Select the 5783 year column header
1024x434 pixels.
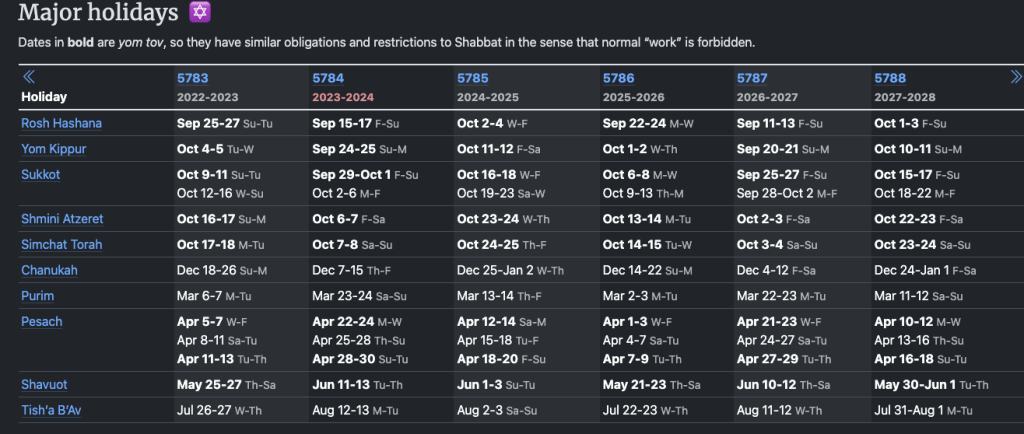pyautogui.click(x=192, y=78)
